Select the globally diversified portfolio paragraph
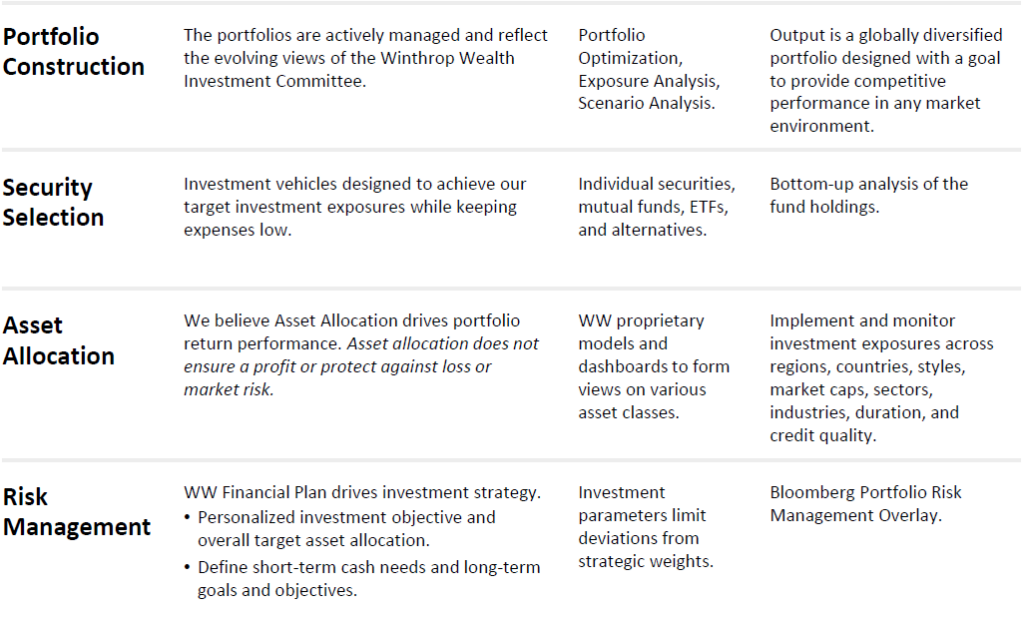The width and height of the screenshot is (1024, 624). [886, 80]
